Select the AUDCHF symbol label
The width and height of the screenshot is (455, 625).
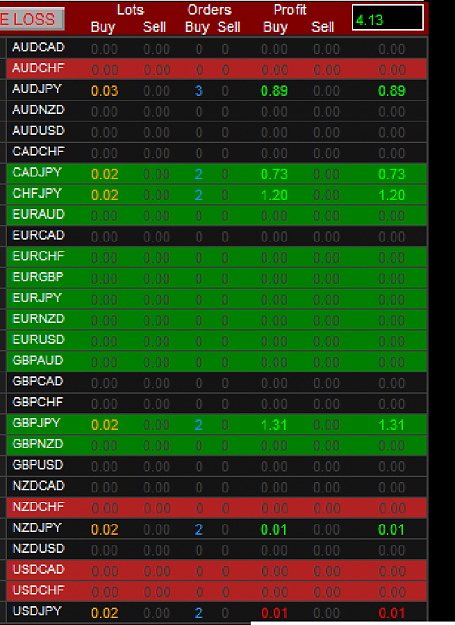38,68
